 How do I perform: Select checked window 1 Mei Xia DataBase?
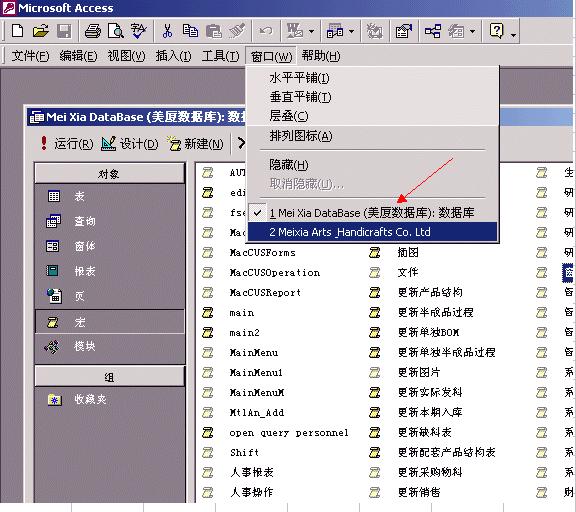(x=373, y=213)
